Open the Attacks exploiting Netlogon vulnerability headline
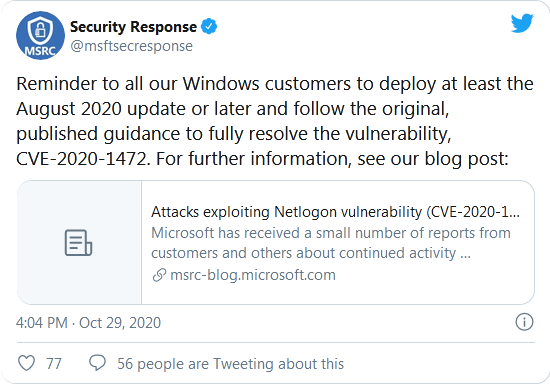Screen dimensions: 550x384 click(335, 212)
